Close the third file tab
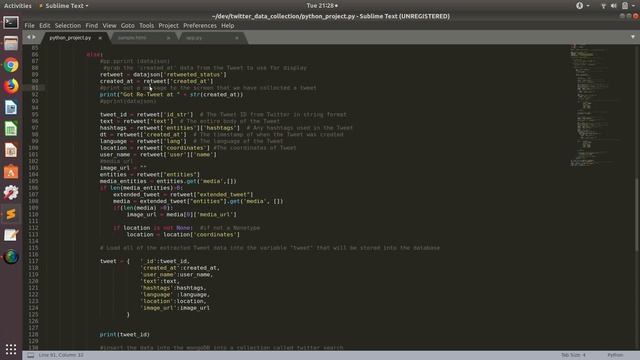The image size is (640, 360). (237, 38)
